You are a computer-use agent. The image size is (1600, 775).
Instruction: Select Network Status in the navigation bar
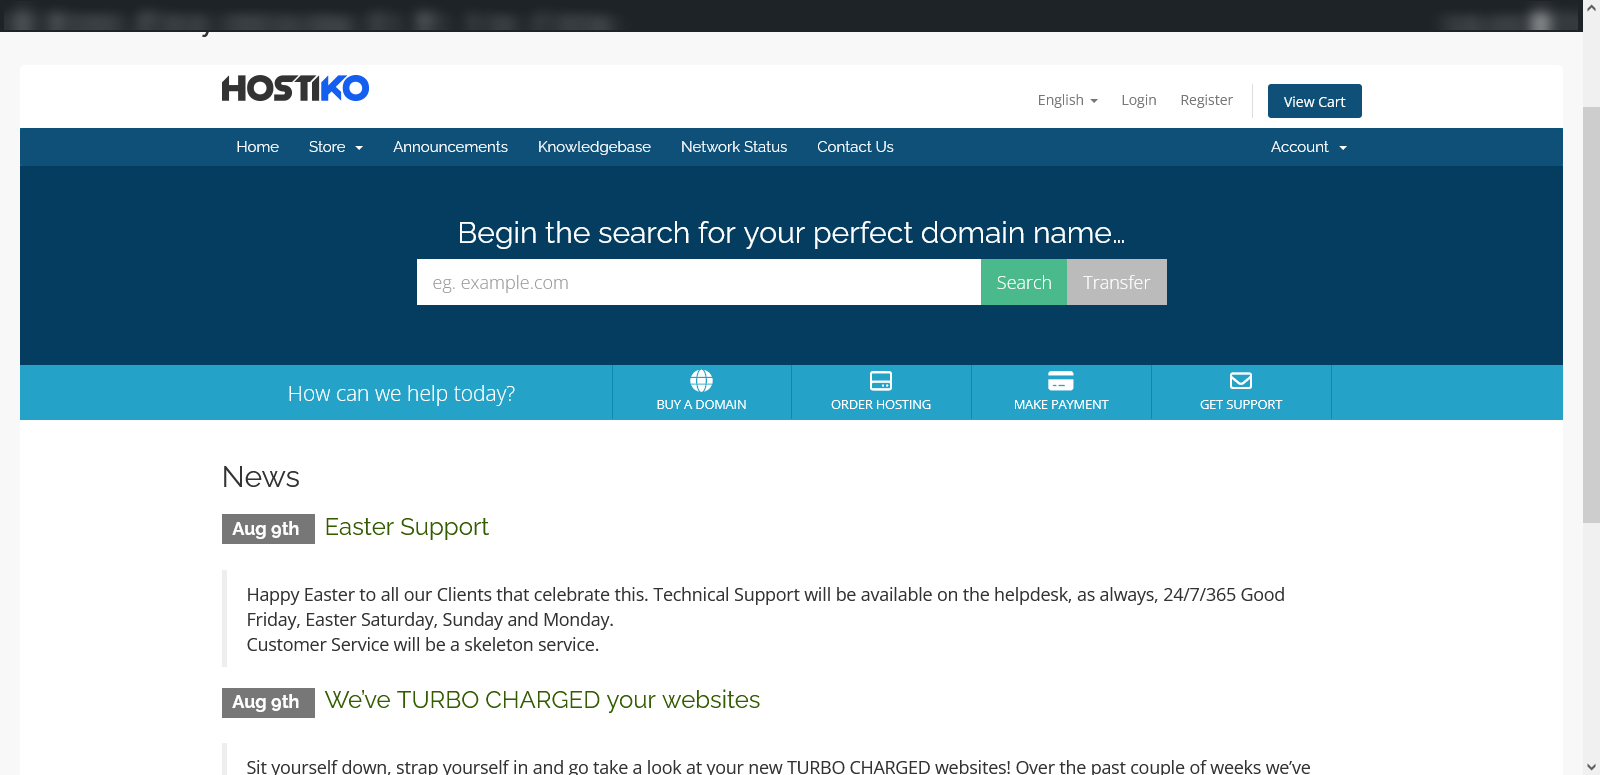point(734,147)
